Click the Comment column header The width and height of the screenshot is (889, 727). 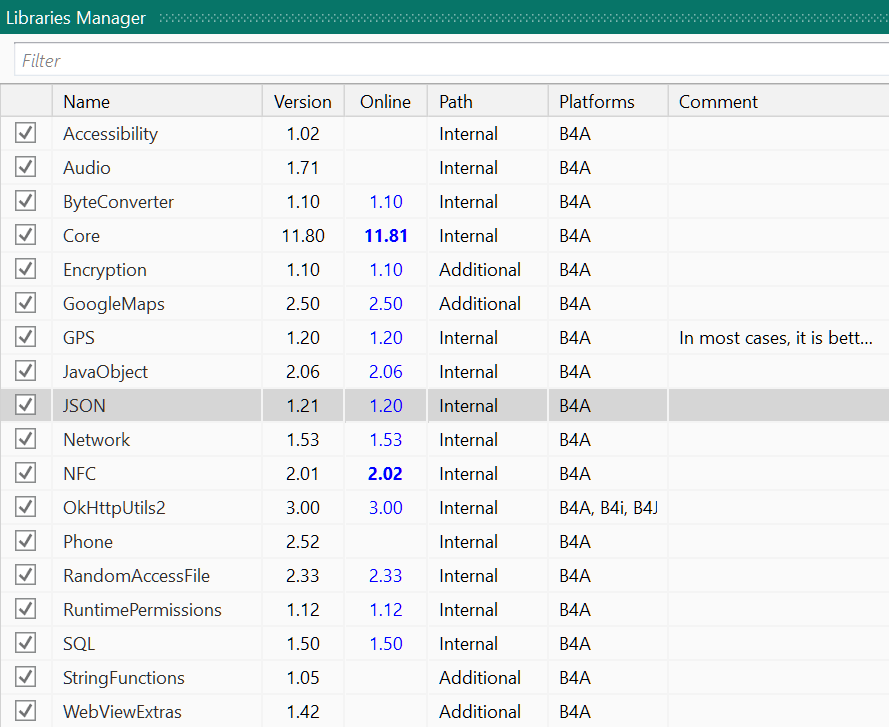[x=718, y=101]
